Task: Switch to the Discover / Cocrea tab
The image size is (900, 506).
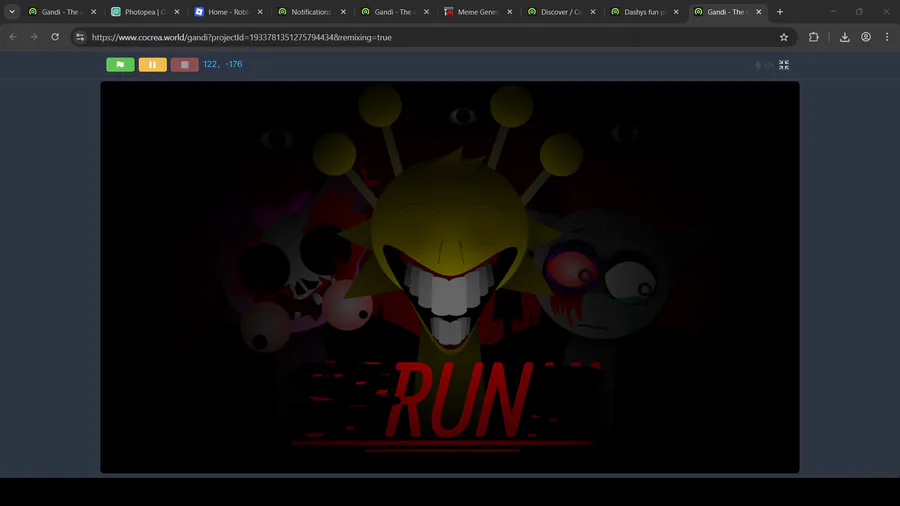Action: point(560,11)
